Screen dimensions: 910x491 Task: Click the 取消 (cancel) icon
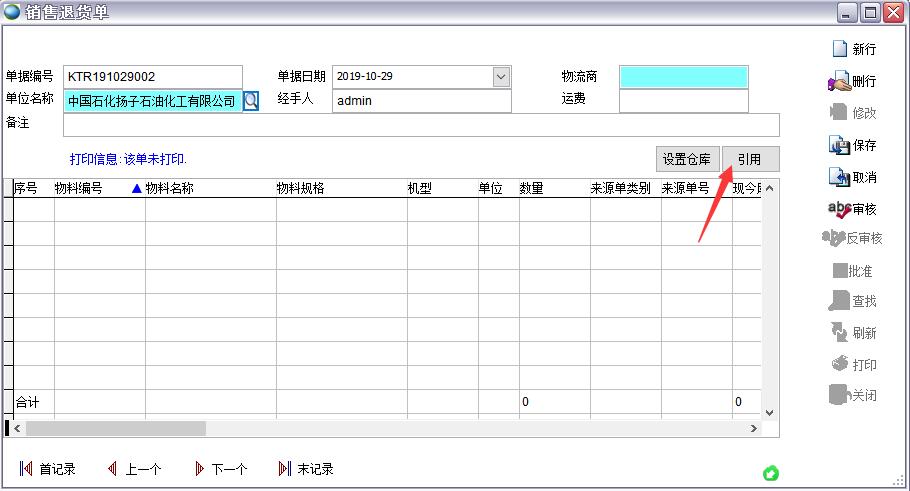(839, 177)
